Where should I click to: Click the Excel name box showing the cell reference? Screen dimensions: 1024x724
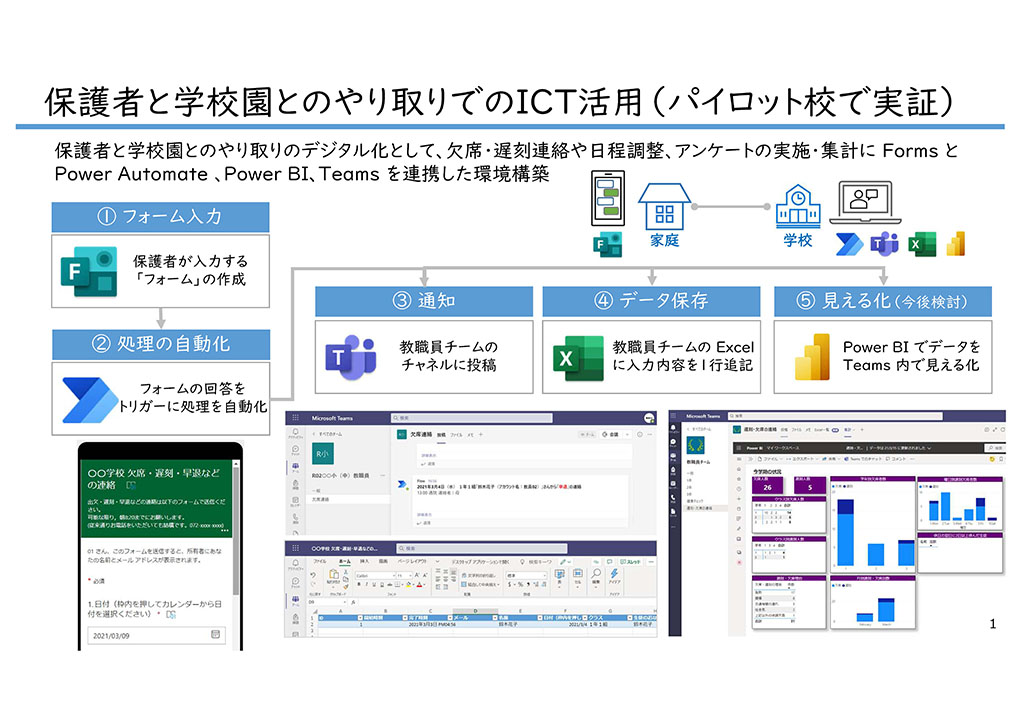(328, 602)
